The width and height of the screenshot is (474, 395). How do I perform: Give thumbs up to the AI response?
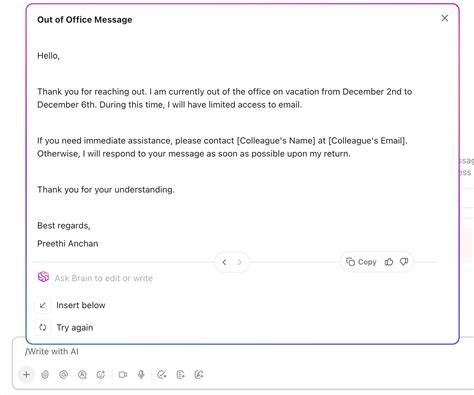click(389, 262)
